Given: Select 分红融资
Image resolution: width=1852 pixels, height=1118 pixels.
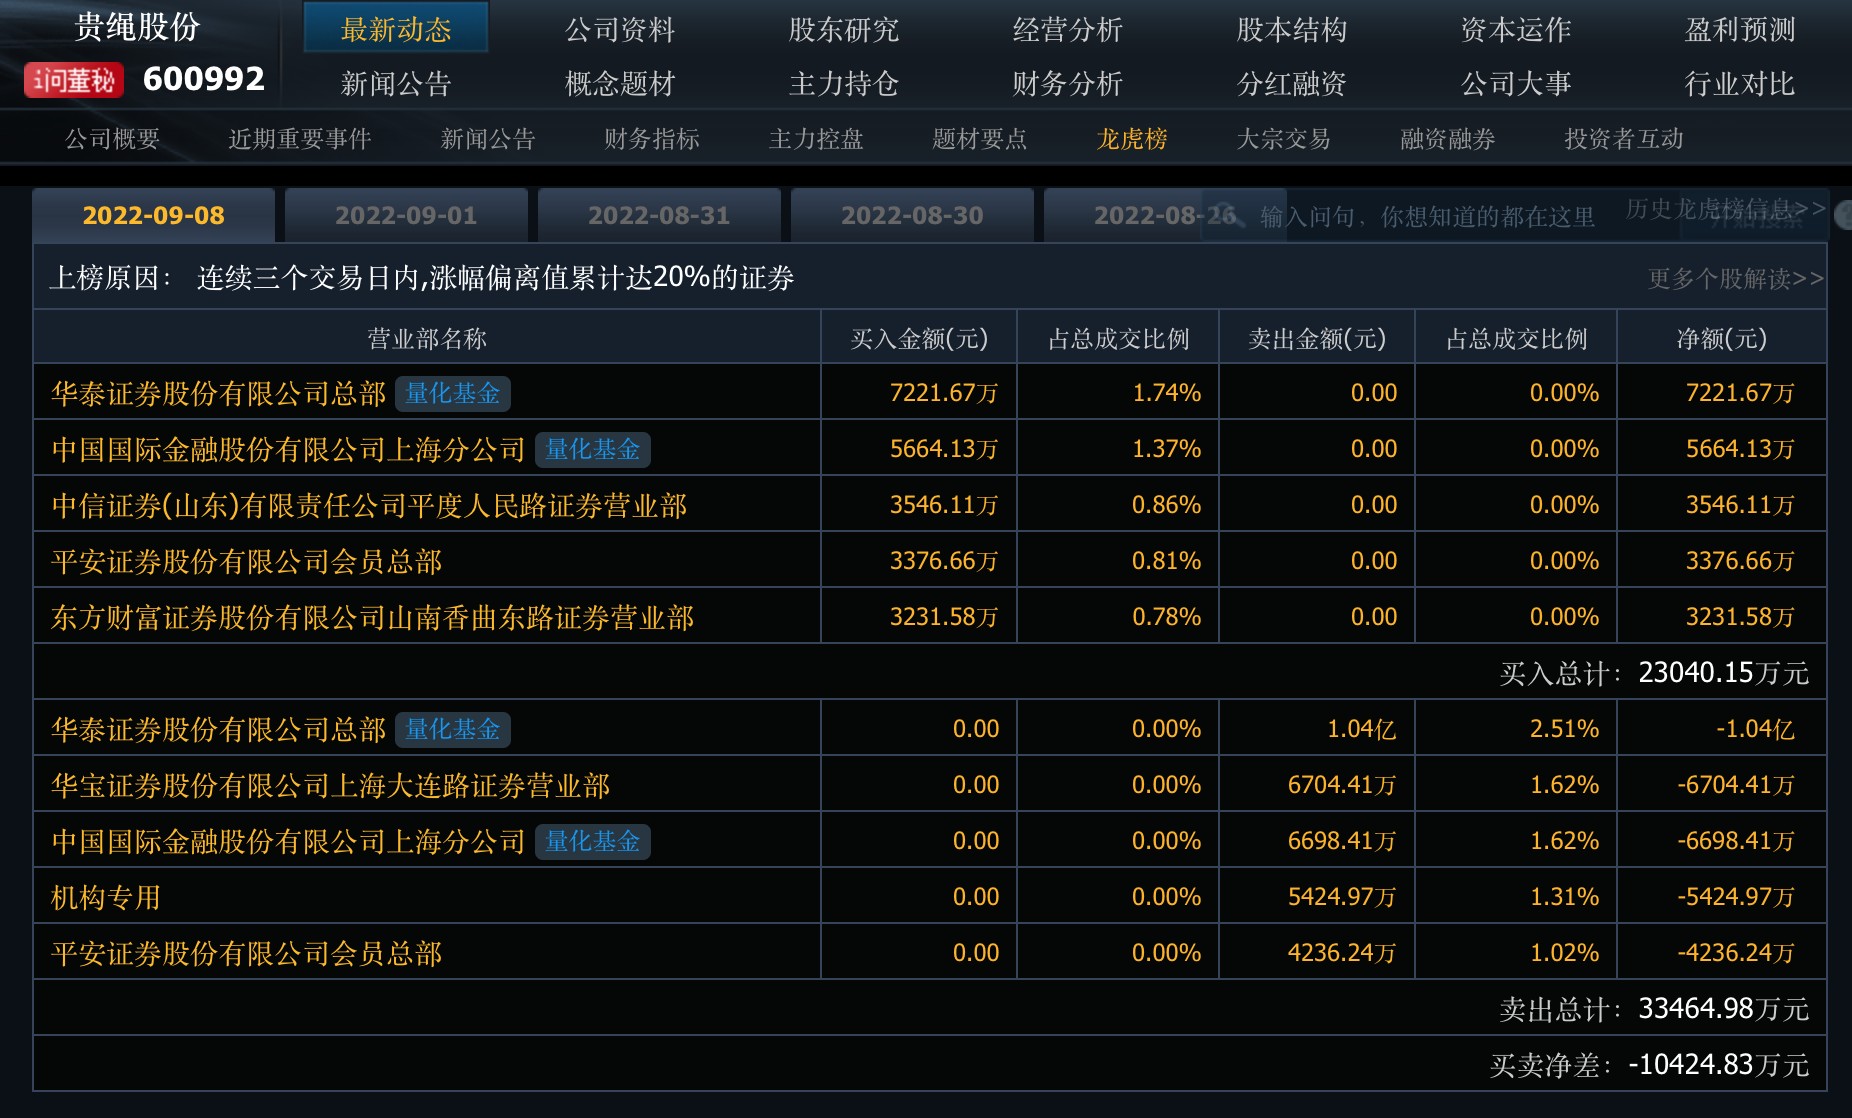Looking at the screenshot, I should point(1292,83).
